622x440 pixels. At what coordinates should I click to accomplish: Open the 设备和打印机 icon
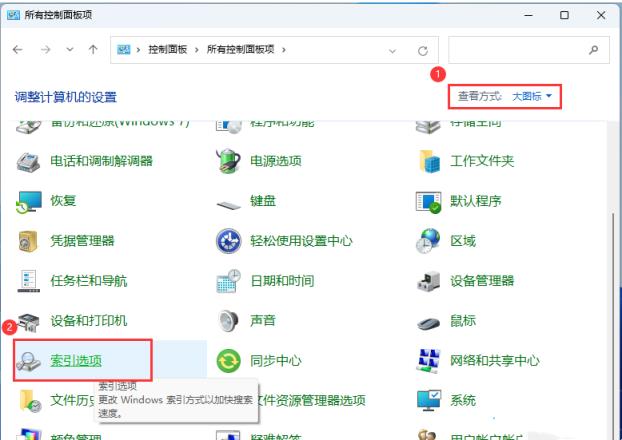tap(29, 321)
